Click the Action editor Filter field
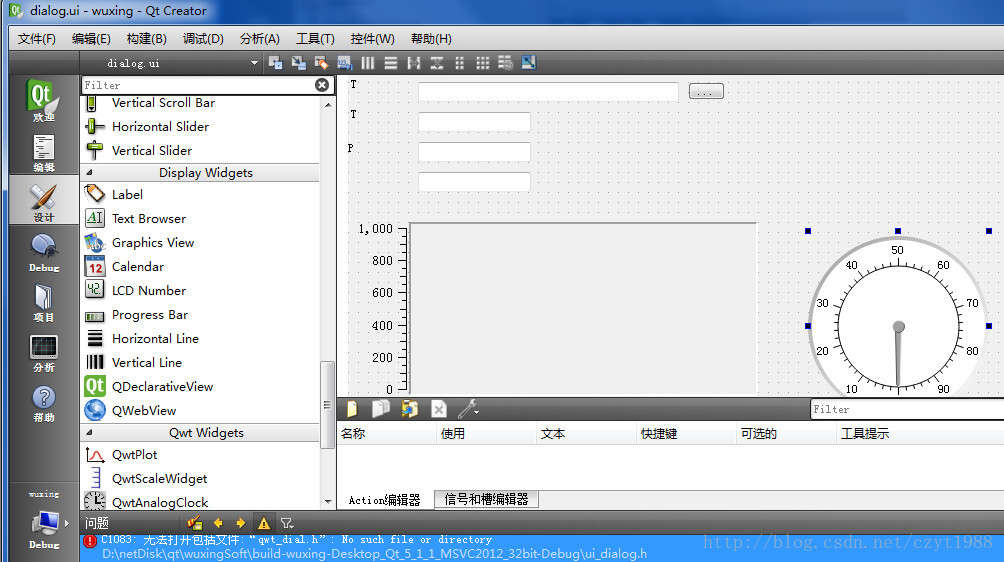The image size is (1004, 562). pyautogui.click(x=907, y=409)
